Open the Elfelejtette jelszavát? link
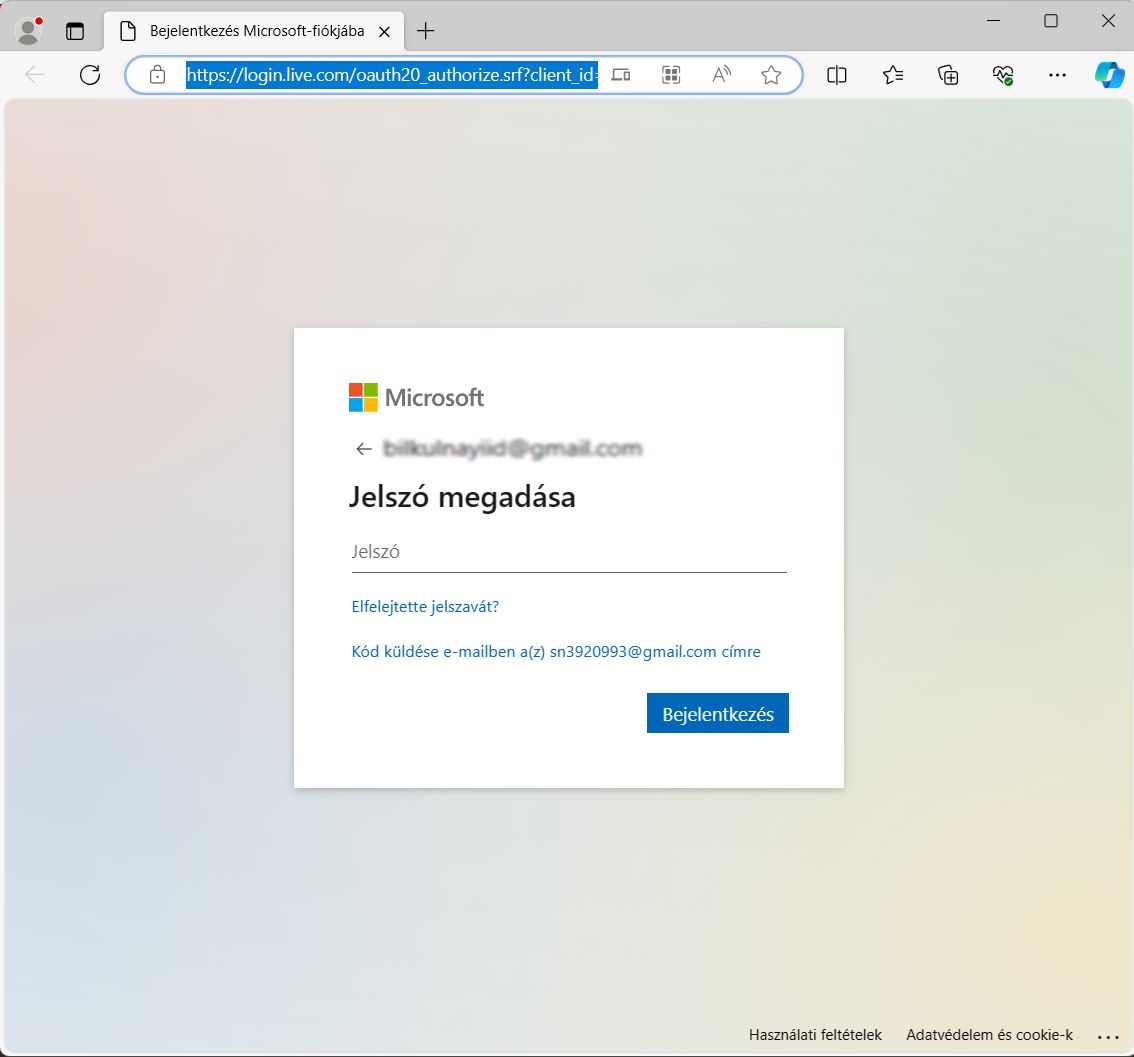1134x1057 pixels. tap(424, 606)
